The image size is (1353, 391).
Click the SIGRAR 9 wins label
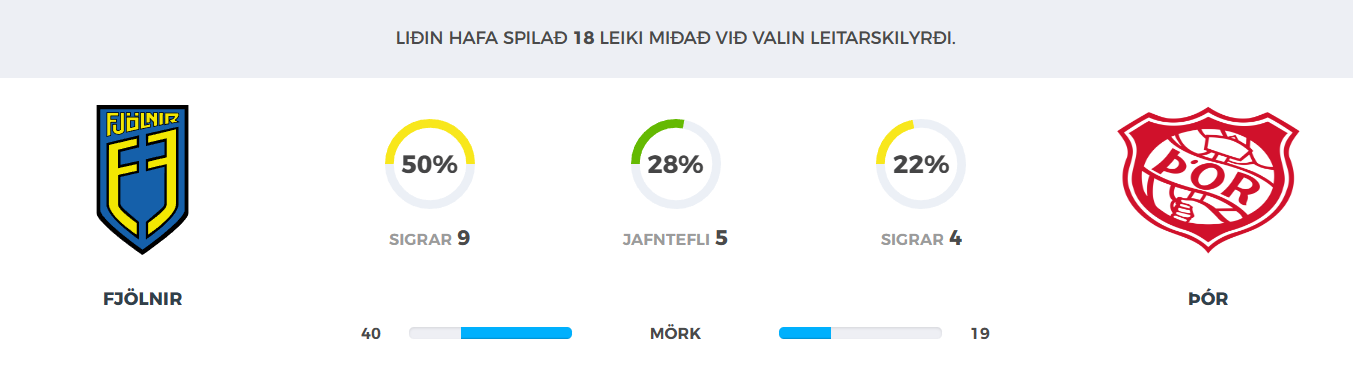pyautogui.click(x=429, y=239)
